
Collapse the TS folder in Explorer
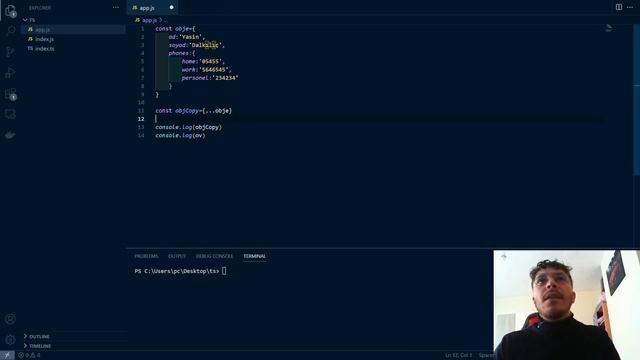(x=29, y=20)
